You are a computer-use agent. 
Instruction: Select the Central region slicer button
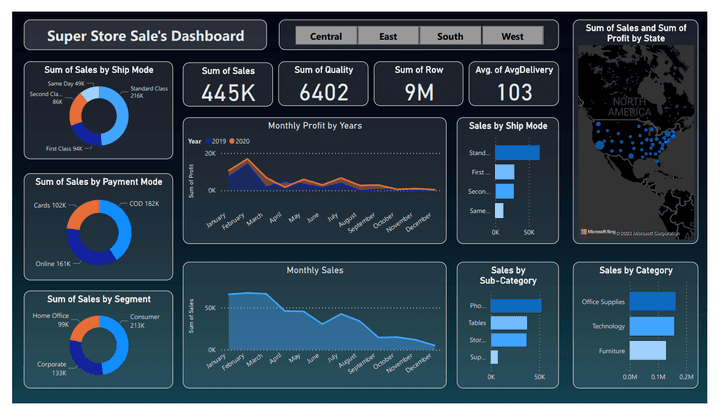tap(326, 36)
